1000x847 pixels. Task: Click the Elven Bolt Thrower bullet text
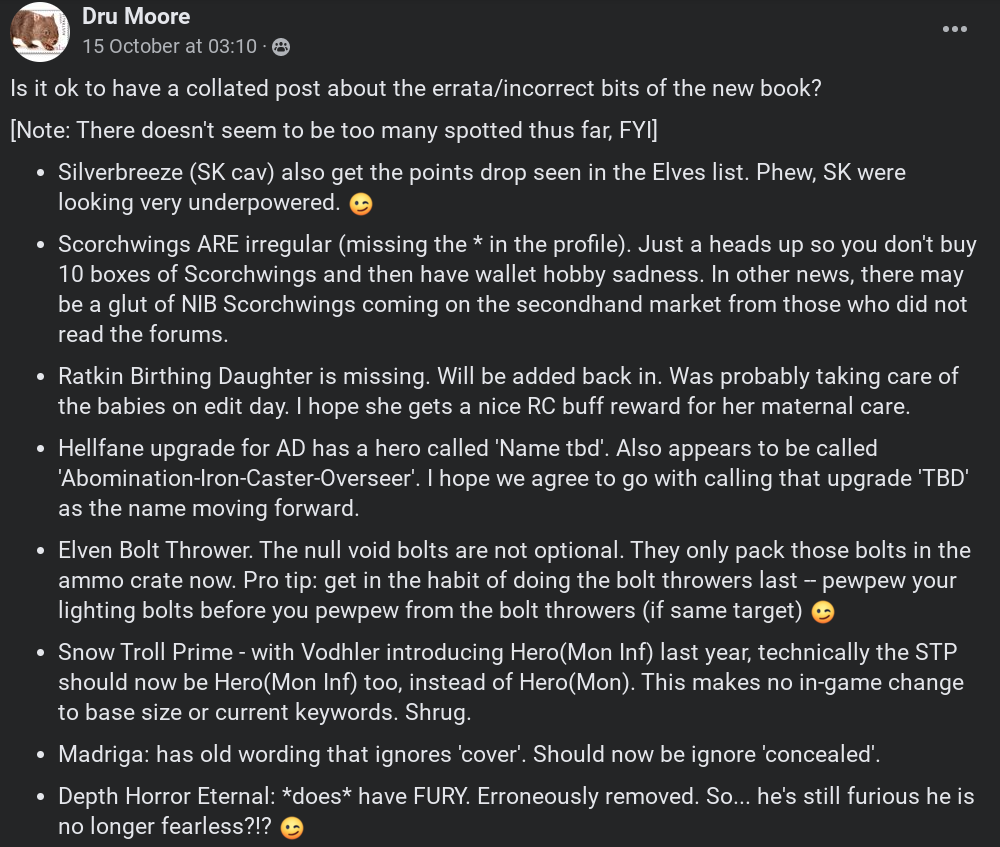[514, 580]
